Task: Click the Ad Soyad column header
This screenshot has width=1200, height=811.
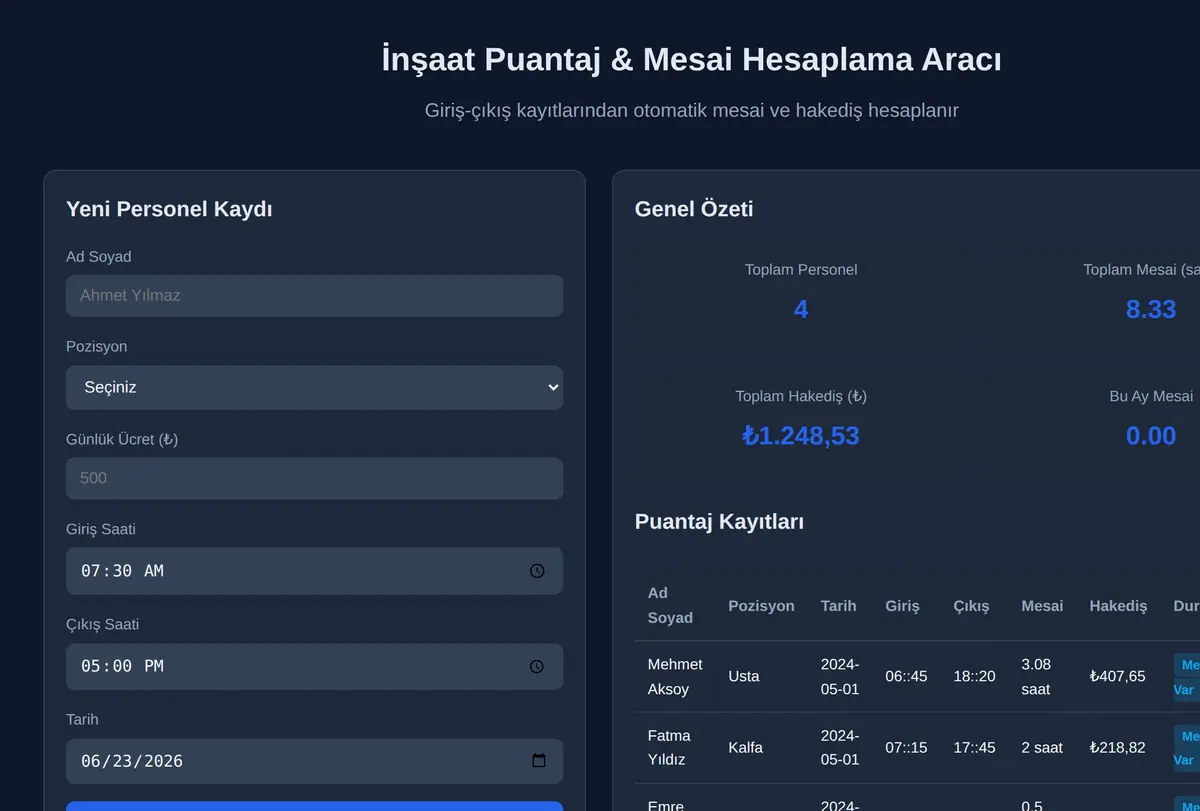Action: coord(670,605)
